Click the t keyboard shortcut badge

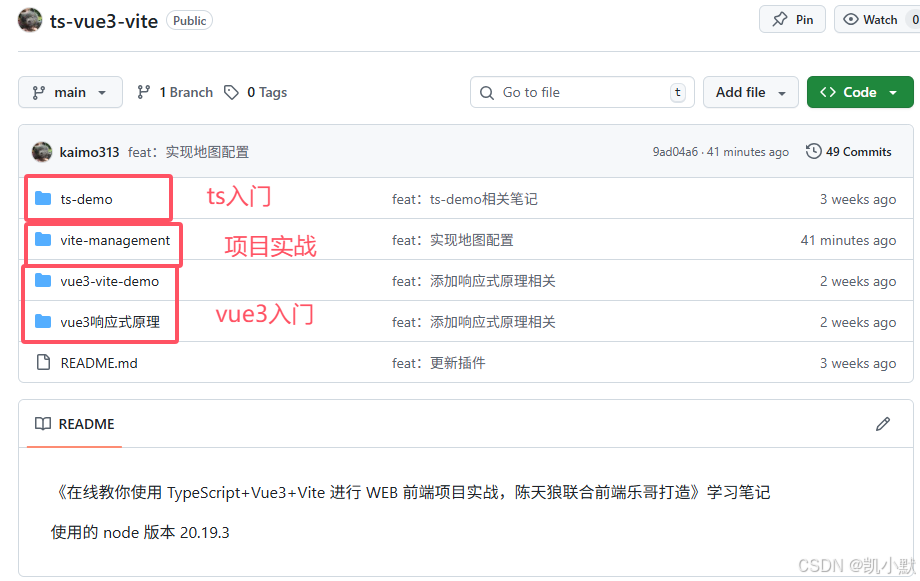[678, 92]
